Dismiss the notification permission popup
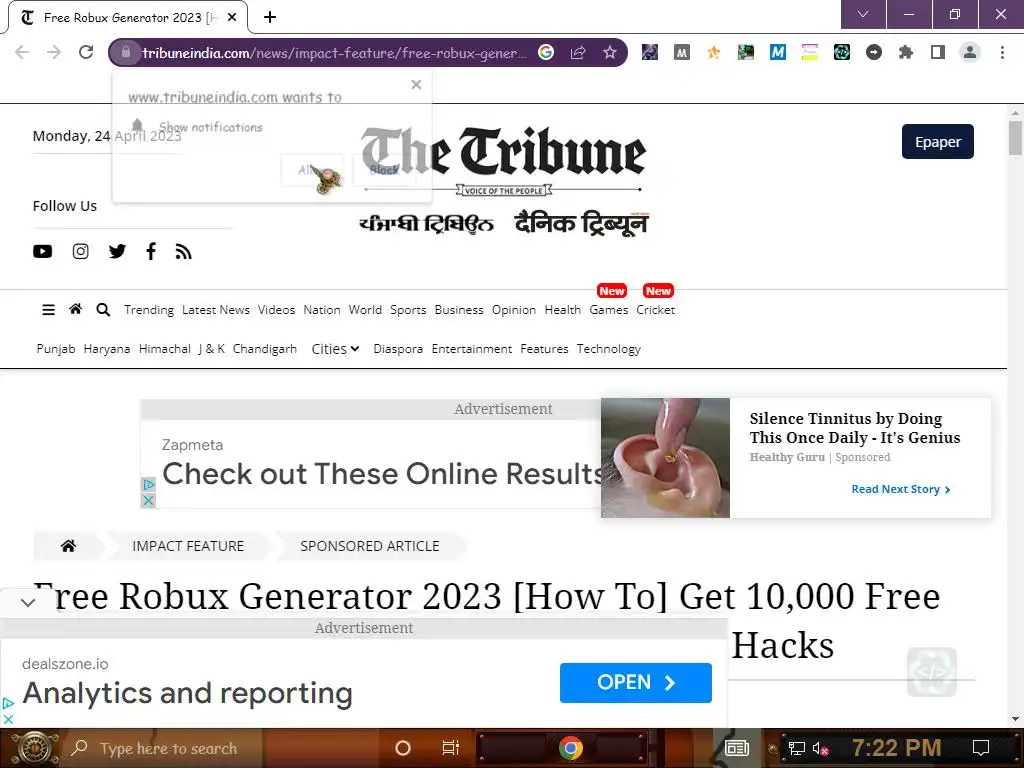Screen dimensions: 1024x768 coord(416,84)
